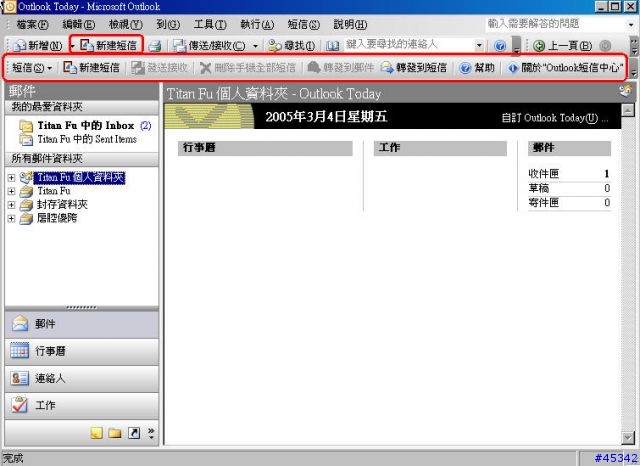Expand Titan Fu 個人資料夾 tree node
The width and height of the screenshot is (640, 466).
click(x=11, y=178)
